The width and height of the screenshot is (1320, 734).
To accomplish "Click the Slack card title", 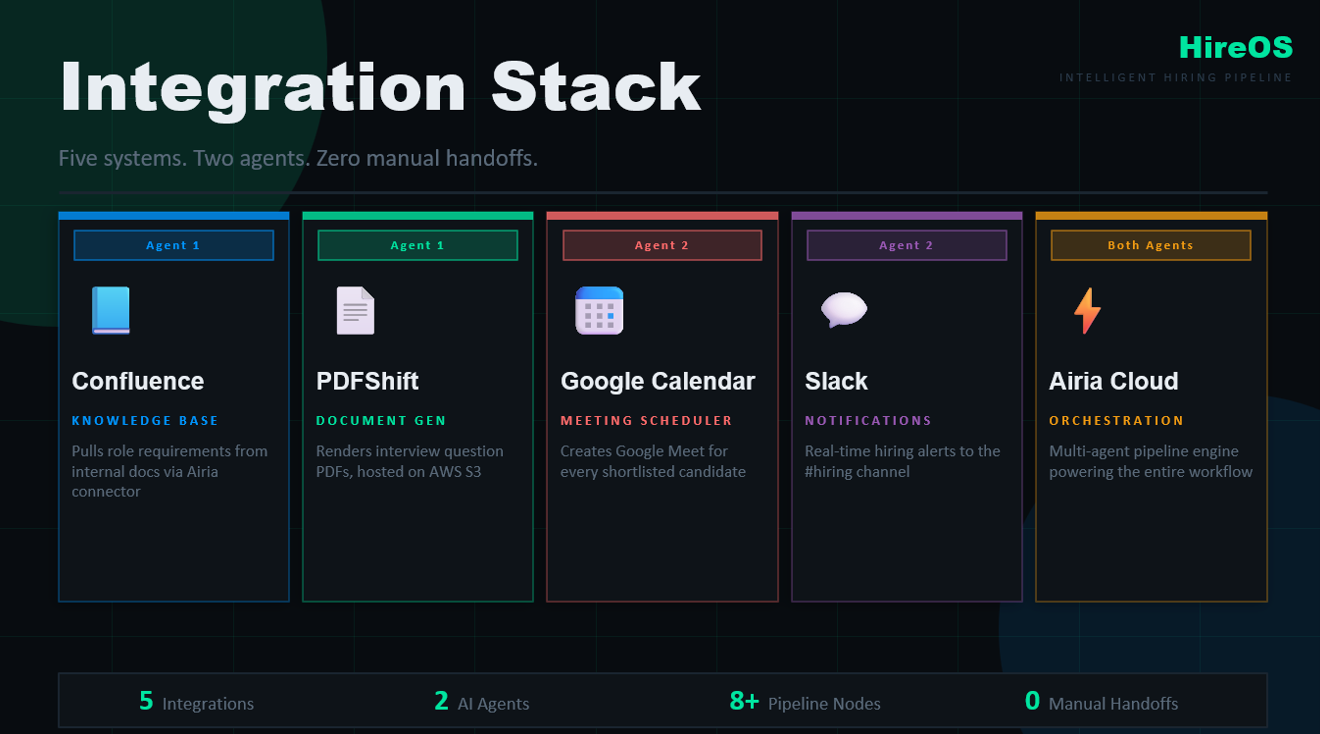I will pyautogui.click(x=836, y=381).
